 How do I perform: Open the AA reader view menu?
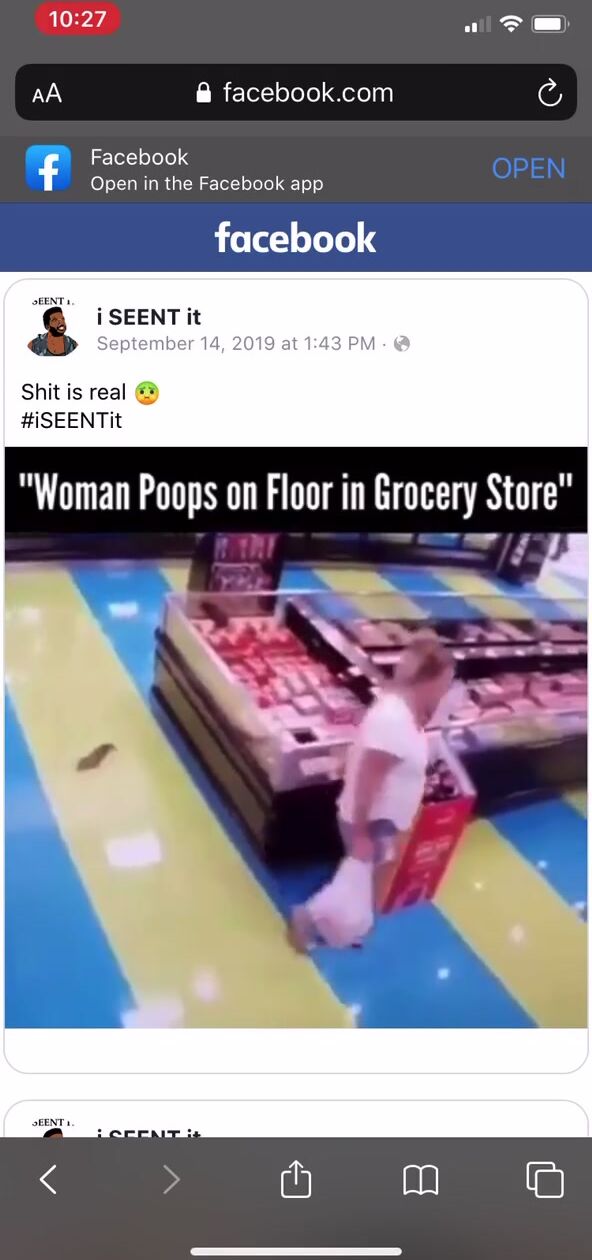(x=47, y=94)
